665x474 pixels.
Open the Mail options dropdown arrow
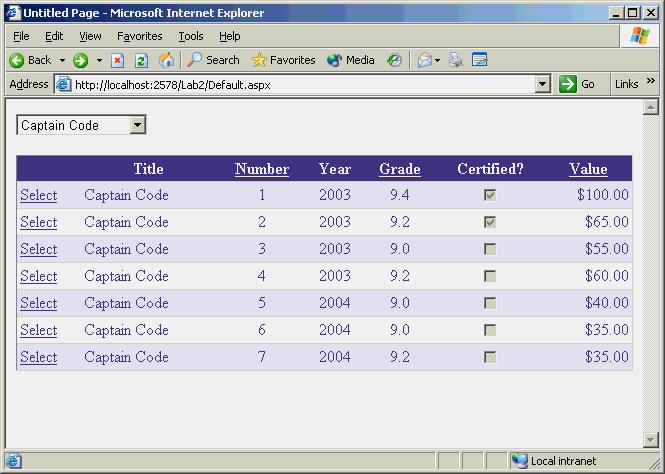tap(438, 61)
